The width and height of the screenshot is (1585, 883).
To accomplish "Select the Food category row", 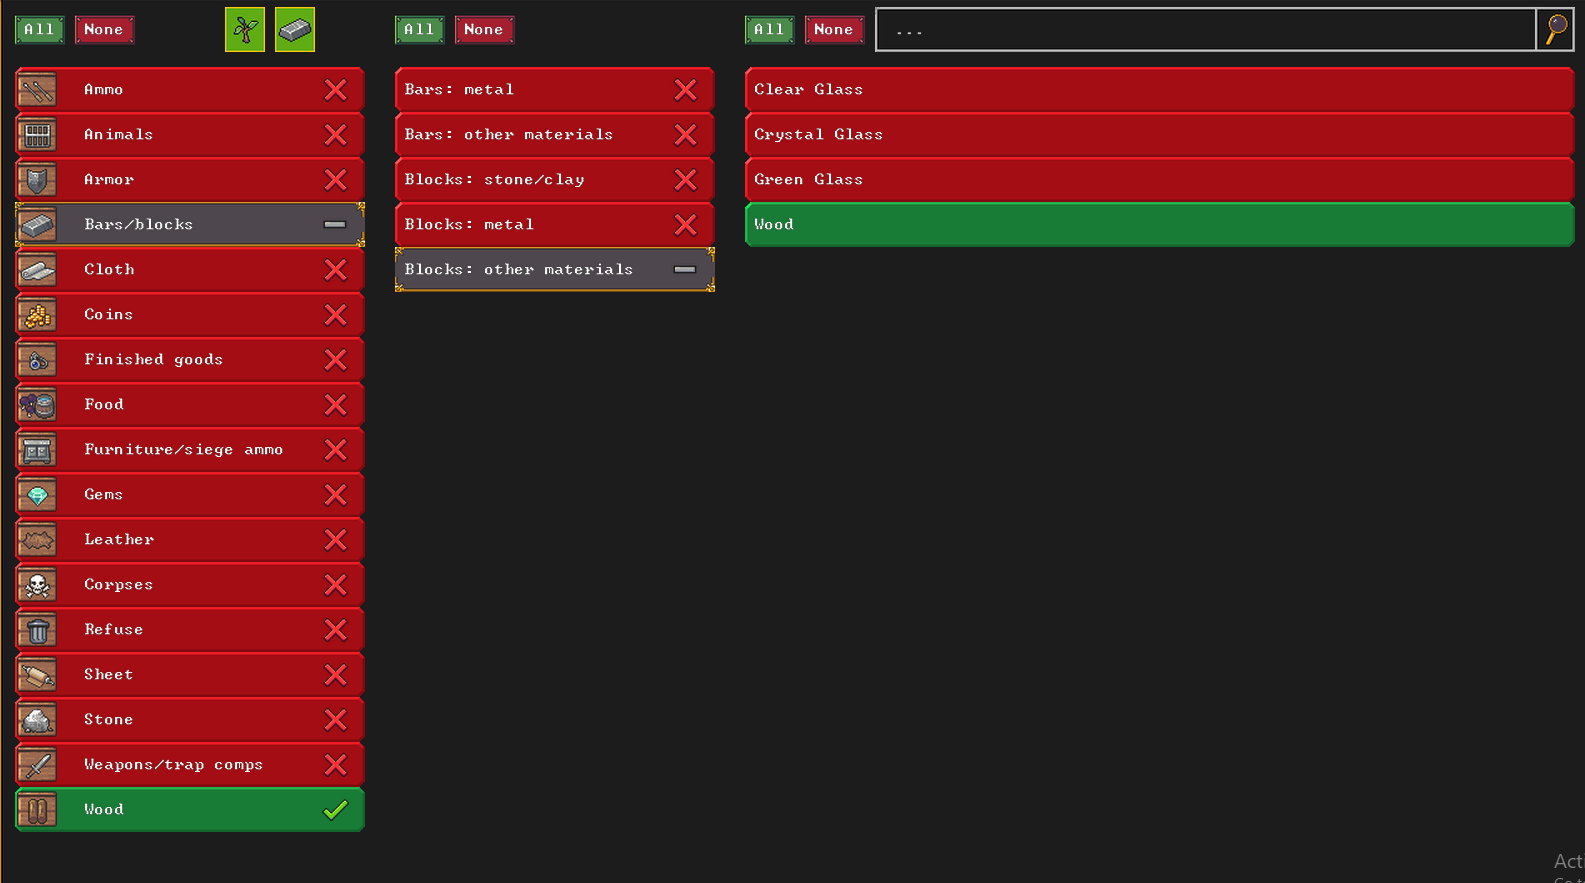I will click(190, 405).
